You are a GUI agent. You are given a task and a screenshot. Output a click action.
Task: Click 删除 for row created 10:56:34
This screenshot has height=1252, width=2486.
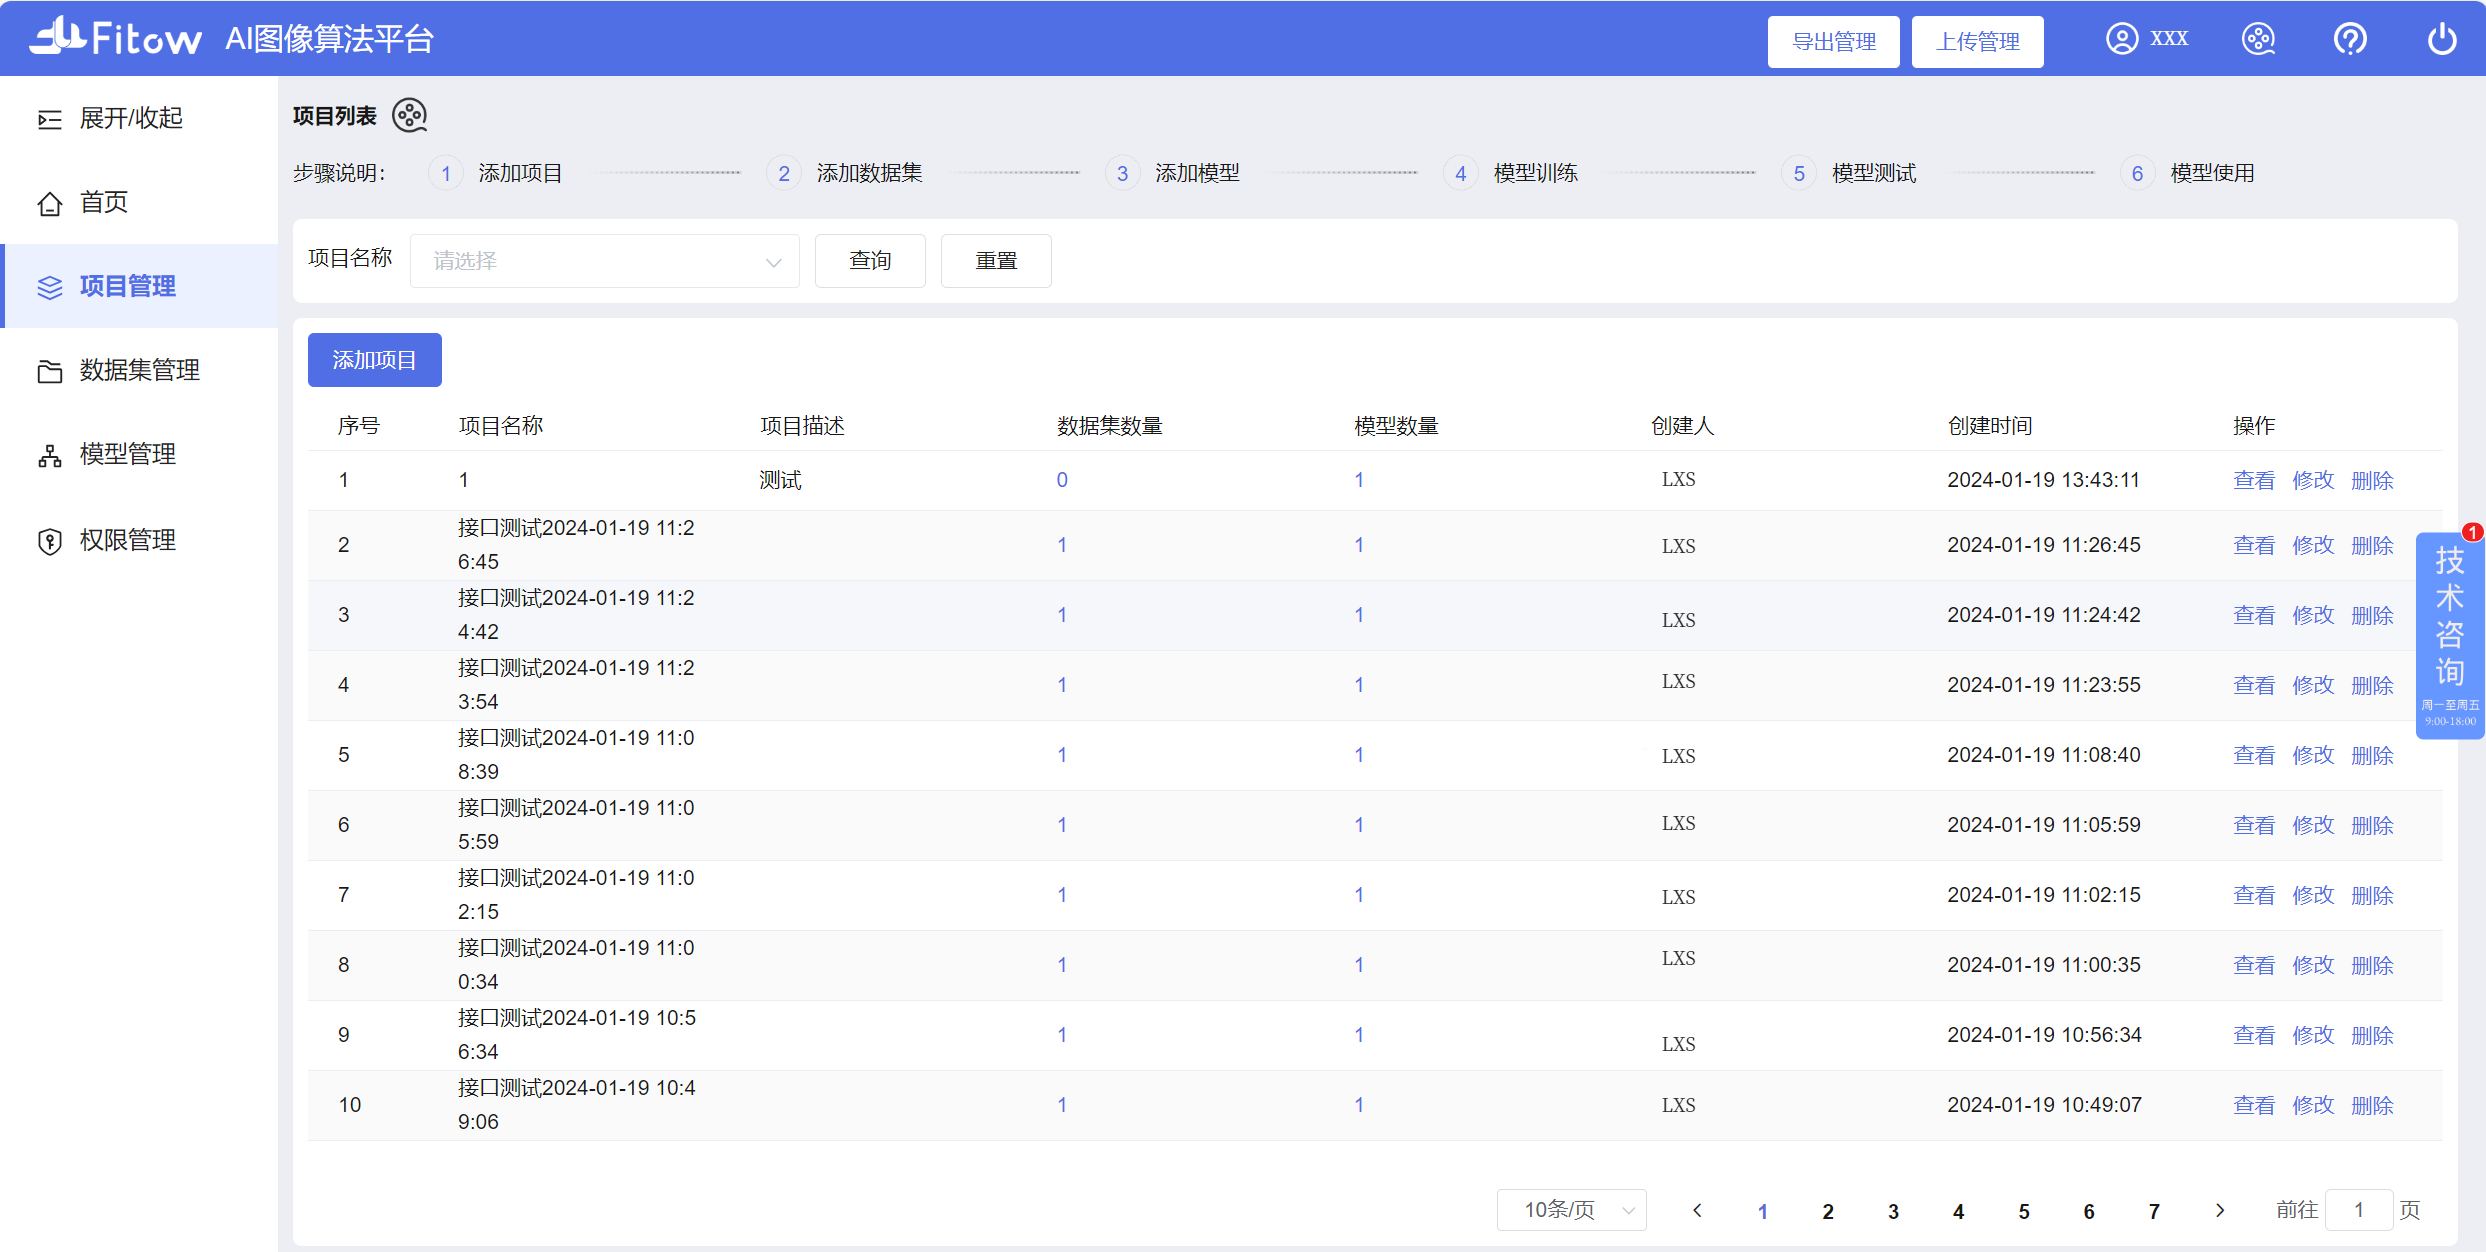tap(2372, 1035)
